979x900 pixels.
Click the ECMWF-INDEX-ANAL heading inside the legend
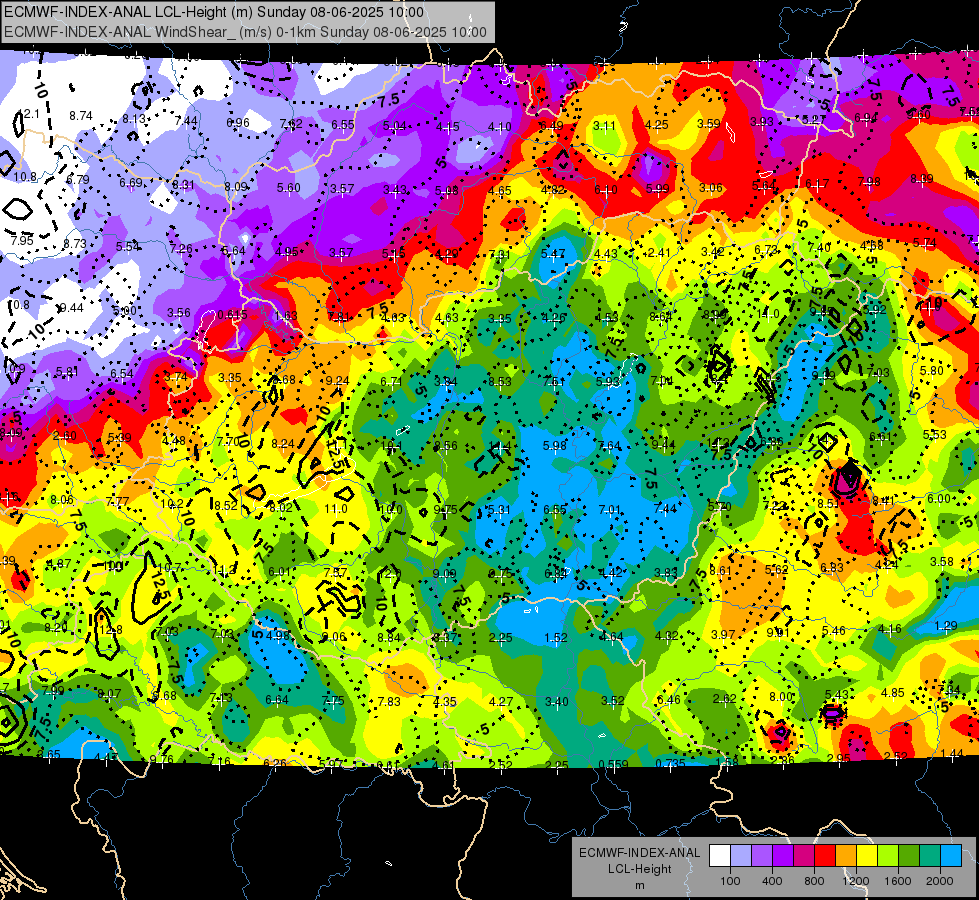639,853
